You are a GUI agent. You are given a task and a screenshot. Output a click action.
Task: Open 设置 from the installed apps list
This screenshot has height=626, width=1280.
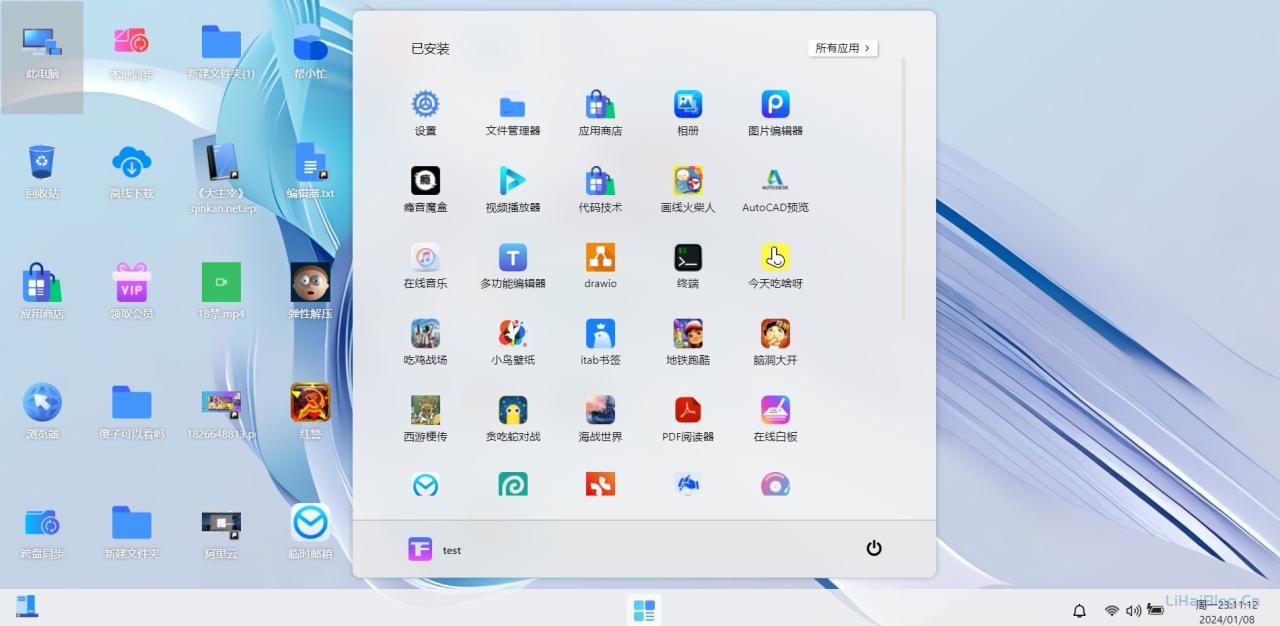[x=425, y=113]
